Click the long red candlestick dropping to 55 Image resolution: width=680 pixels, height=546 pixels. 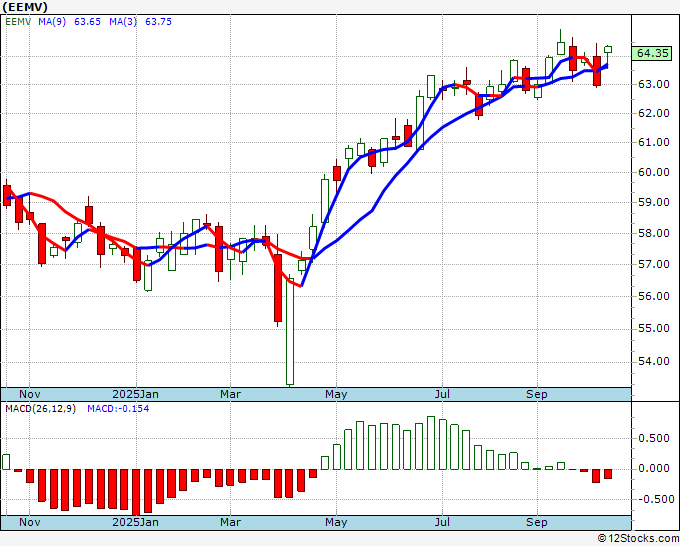coord(278,288)
